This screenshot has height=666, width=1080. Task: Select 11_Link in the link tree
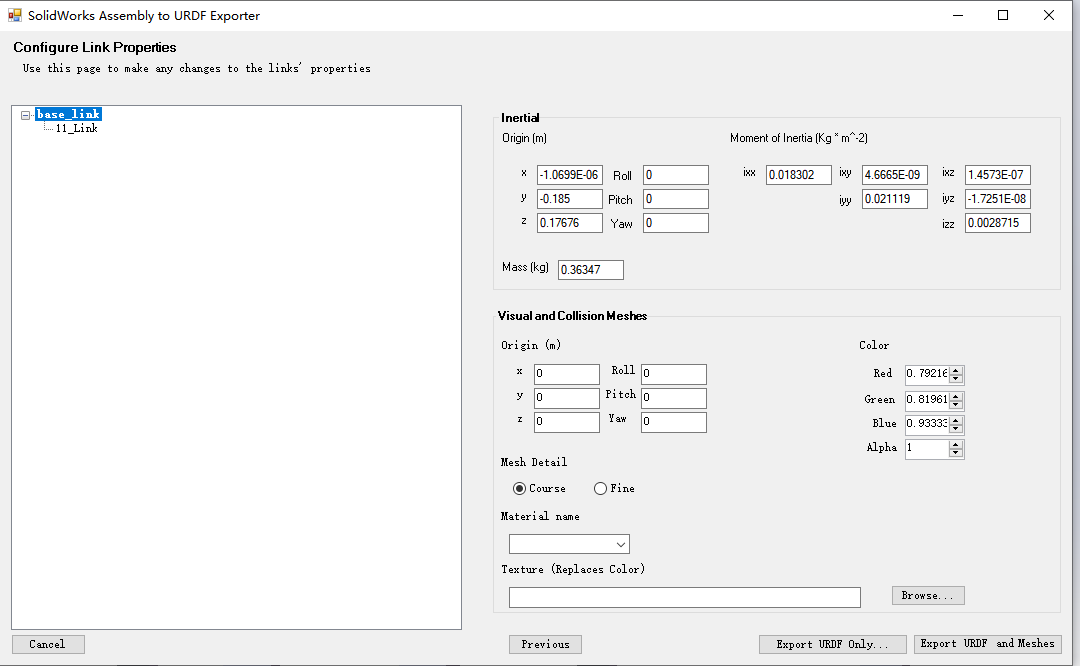point(77,128)
